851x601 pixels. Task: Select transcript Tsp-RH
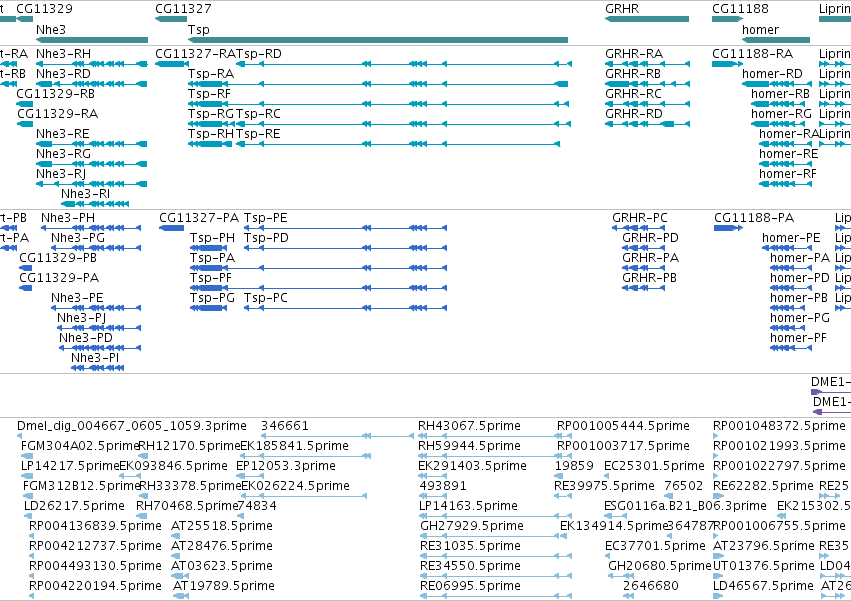click(x=210, y=144)
